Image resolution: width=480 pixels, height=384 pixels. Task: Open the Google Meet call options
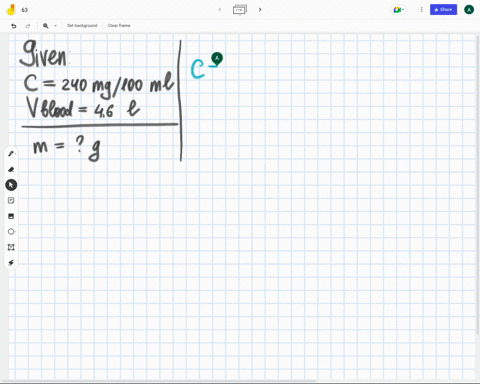(398, 10)
